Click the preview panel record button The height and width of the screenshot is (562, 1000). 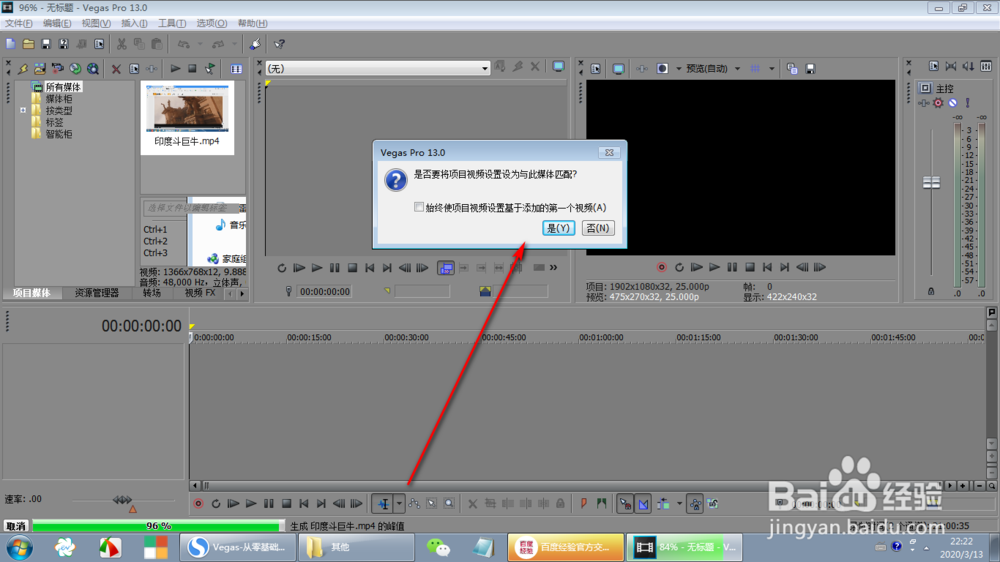(x=661, y=267)
